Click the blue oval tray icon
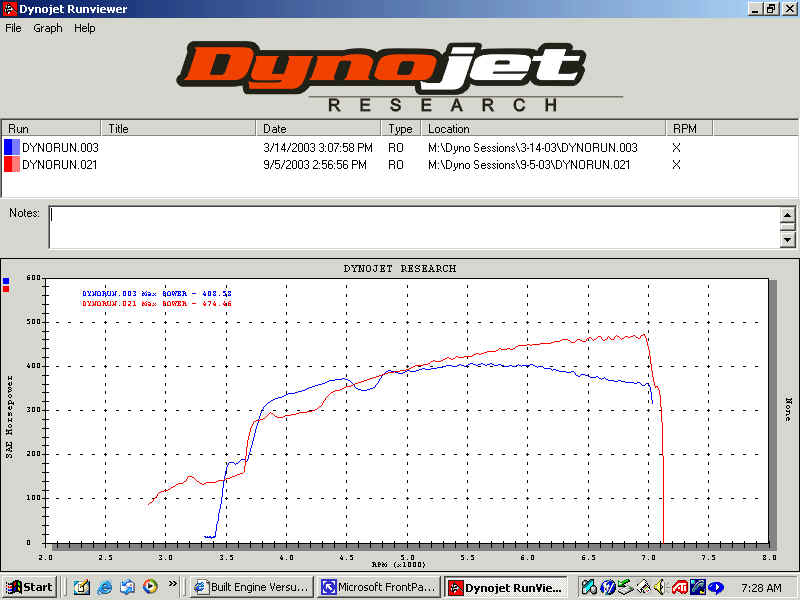The width and height of the screenshot is (800, 600). 716,588
